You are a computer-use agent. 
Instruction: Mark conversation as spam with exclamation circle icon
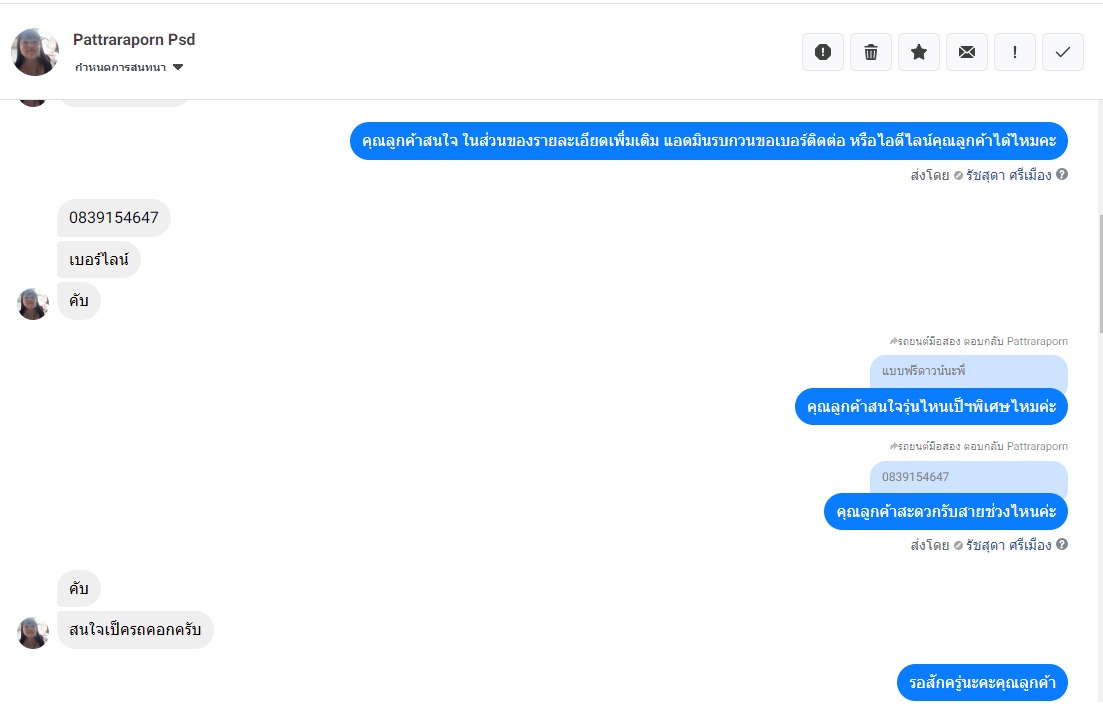point(822,52)
